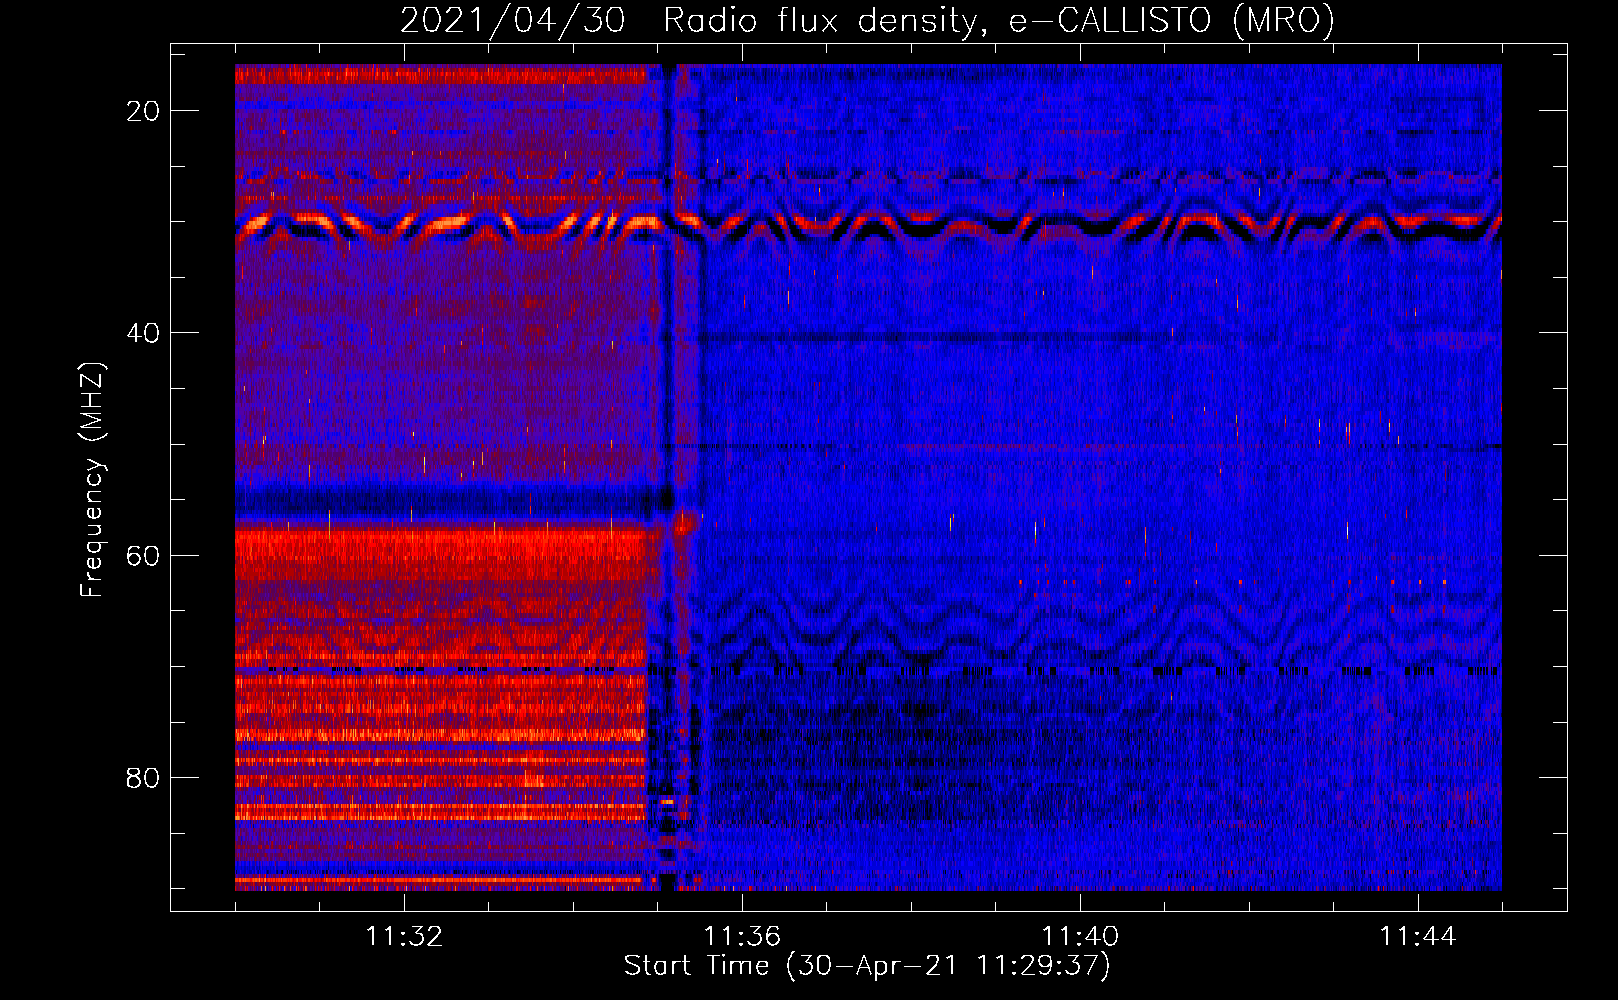Click the 'Start Time (30-Apr-21 11:29:37)' x-axis label
Viewport: 1618px width, 1000px height.
click(867, 966)
